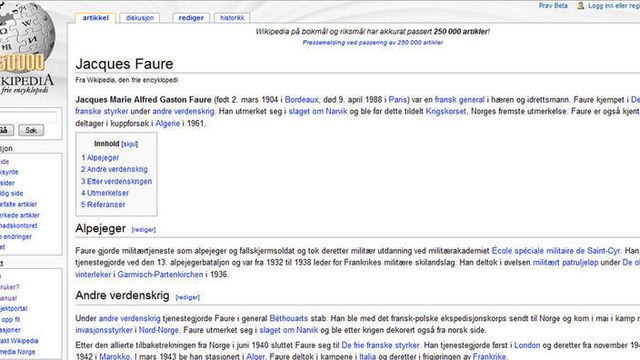Edit the Alpejeger section via rediger
This screenshot has height=360, width=640.
click(x=144, y=230)
